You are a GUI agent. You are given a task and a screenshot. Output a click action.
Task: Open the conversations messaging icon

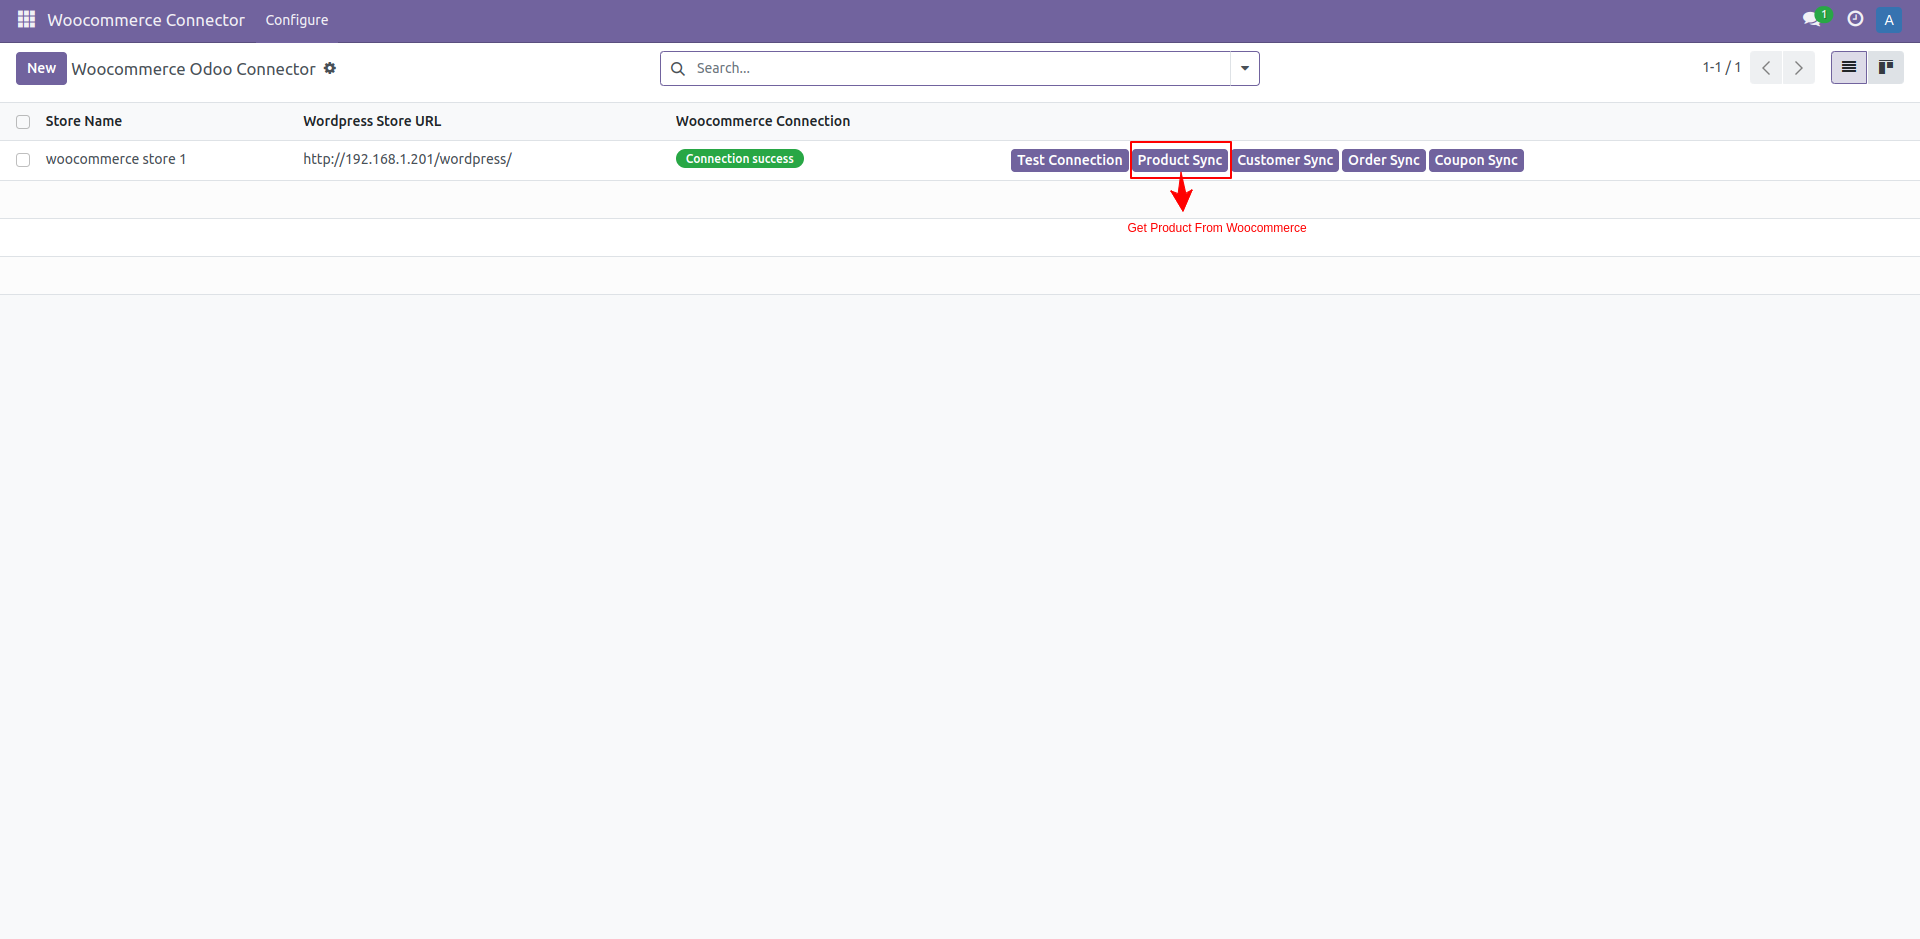(1813, 19)
